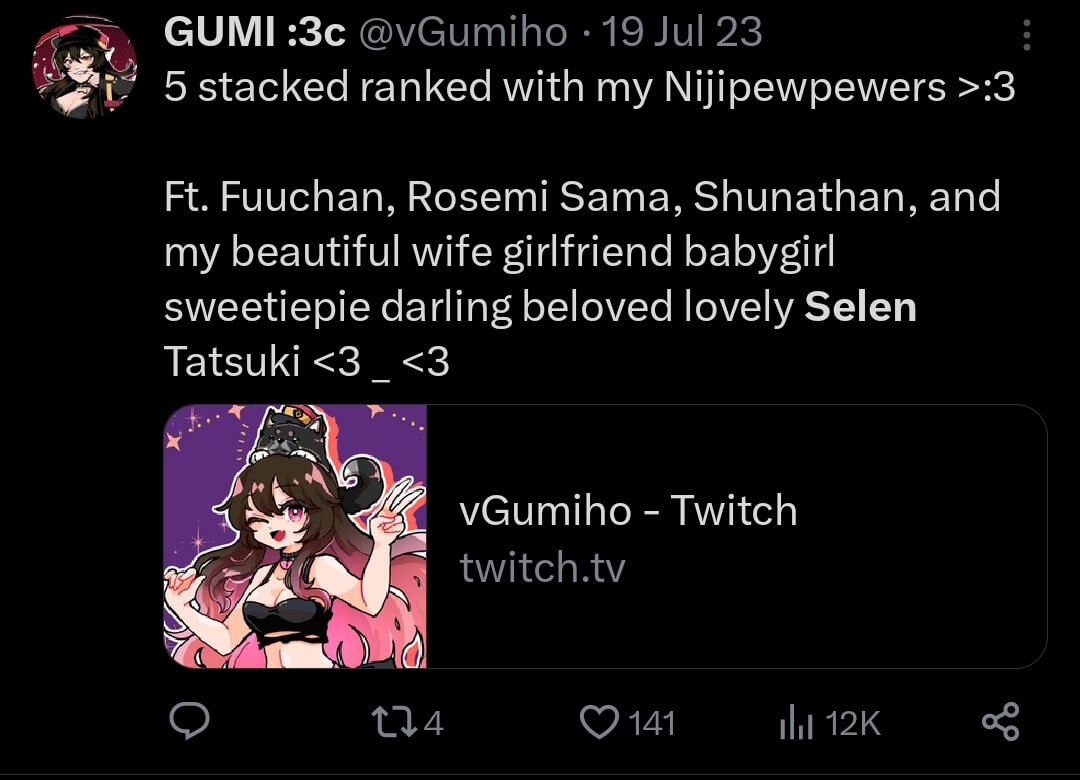Screen dimensions: 1080x780
Task: Retweet using the repost arrows icon
Action: 393,722
